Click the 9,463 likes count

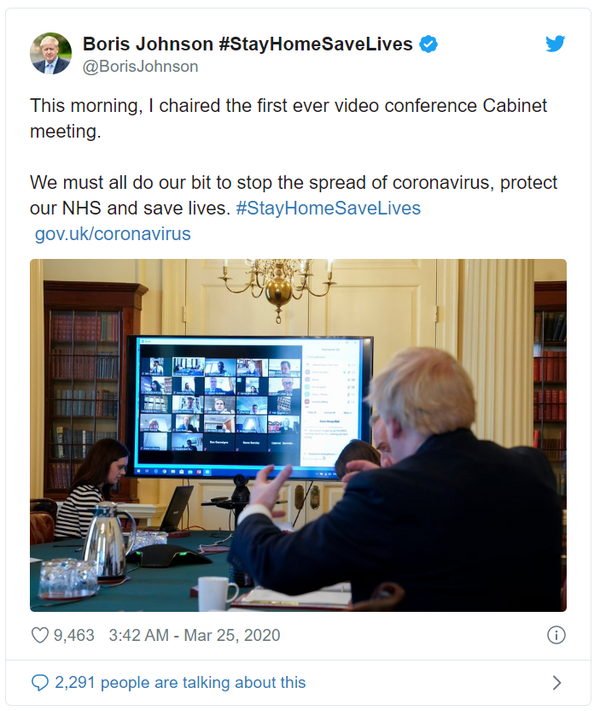(x=74, y=635)
